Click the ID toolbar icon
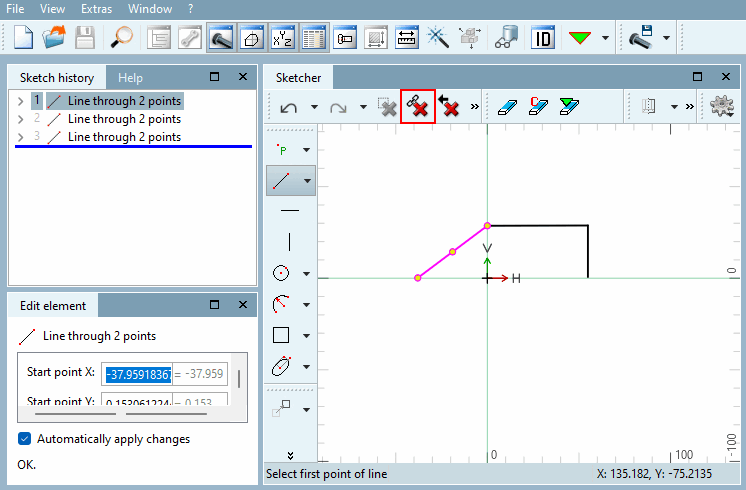The width and height of the screenshot is (746, 490). [x=543, y=38]
